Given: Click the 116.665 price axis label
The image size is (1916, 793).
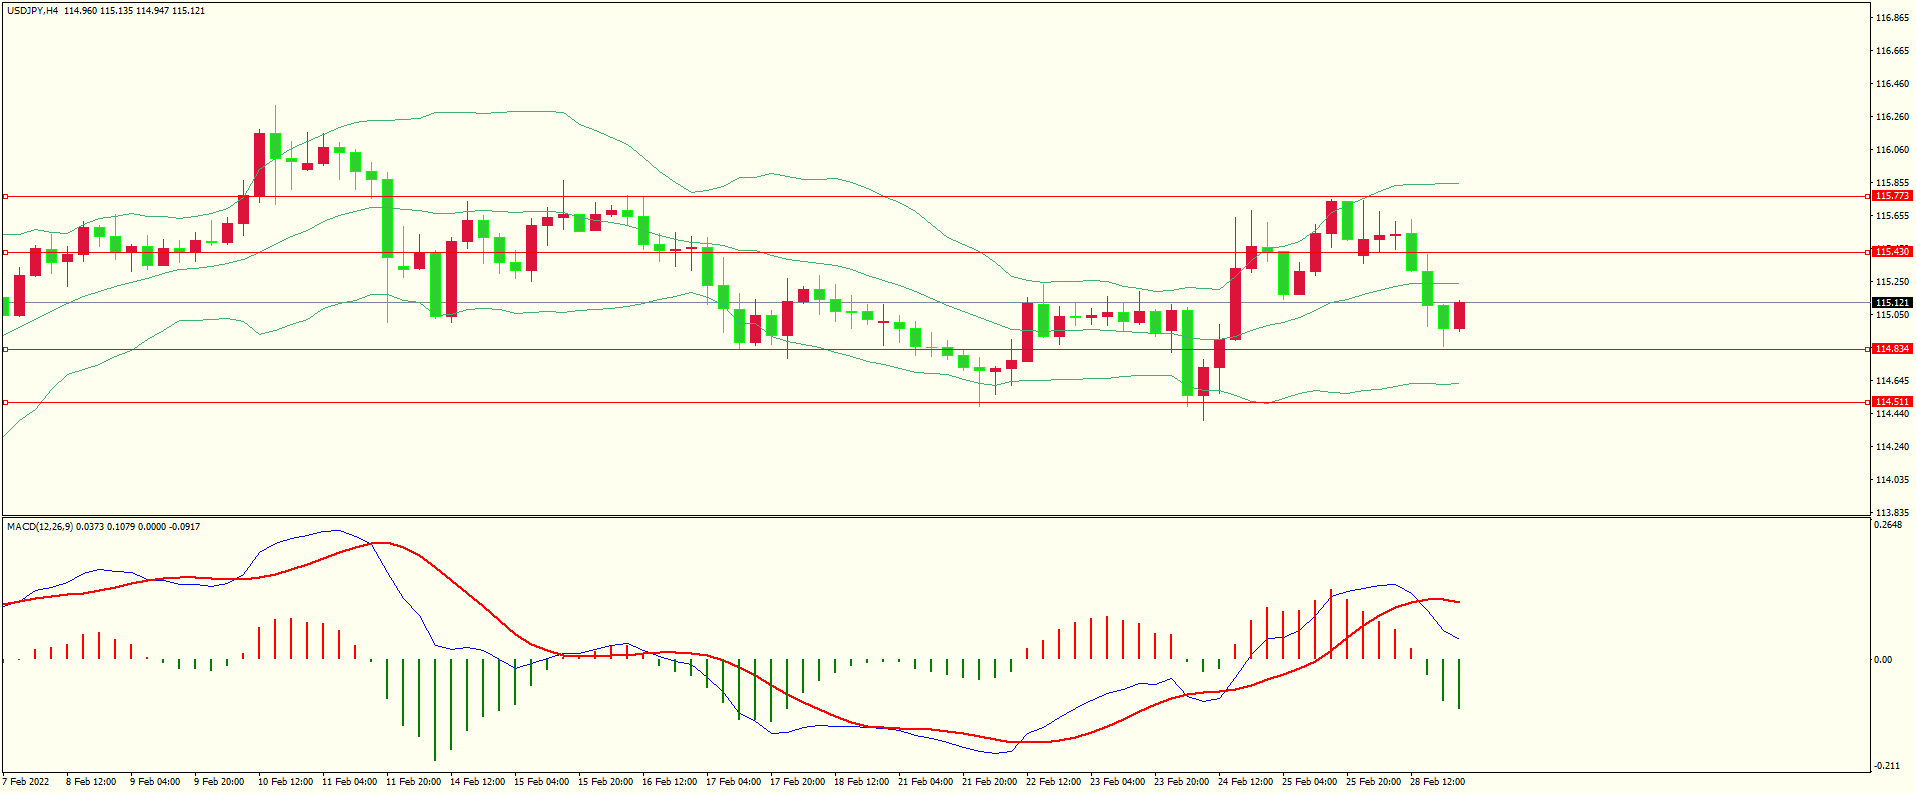Looking at the screenshot, I should pyautogui.click(x=1892, y=51).
